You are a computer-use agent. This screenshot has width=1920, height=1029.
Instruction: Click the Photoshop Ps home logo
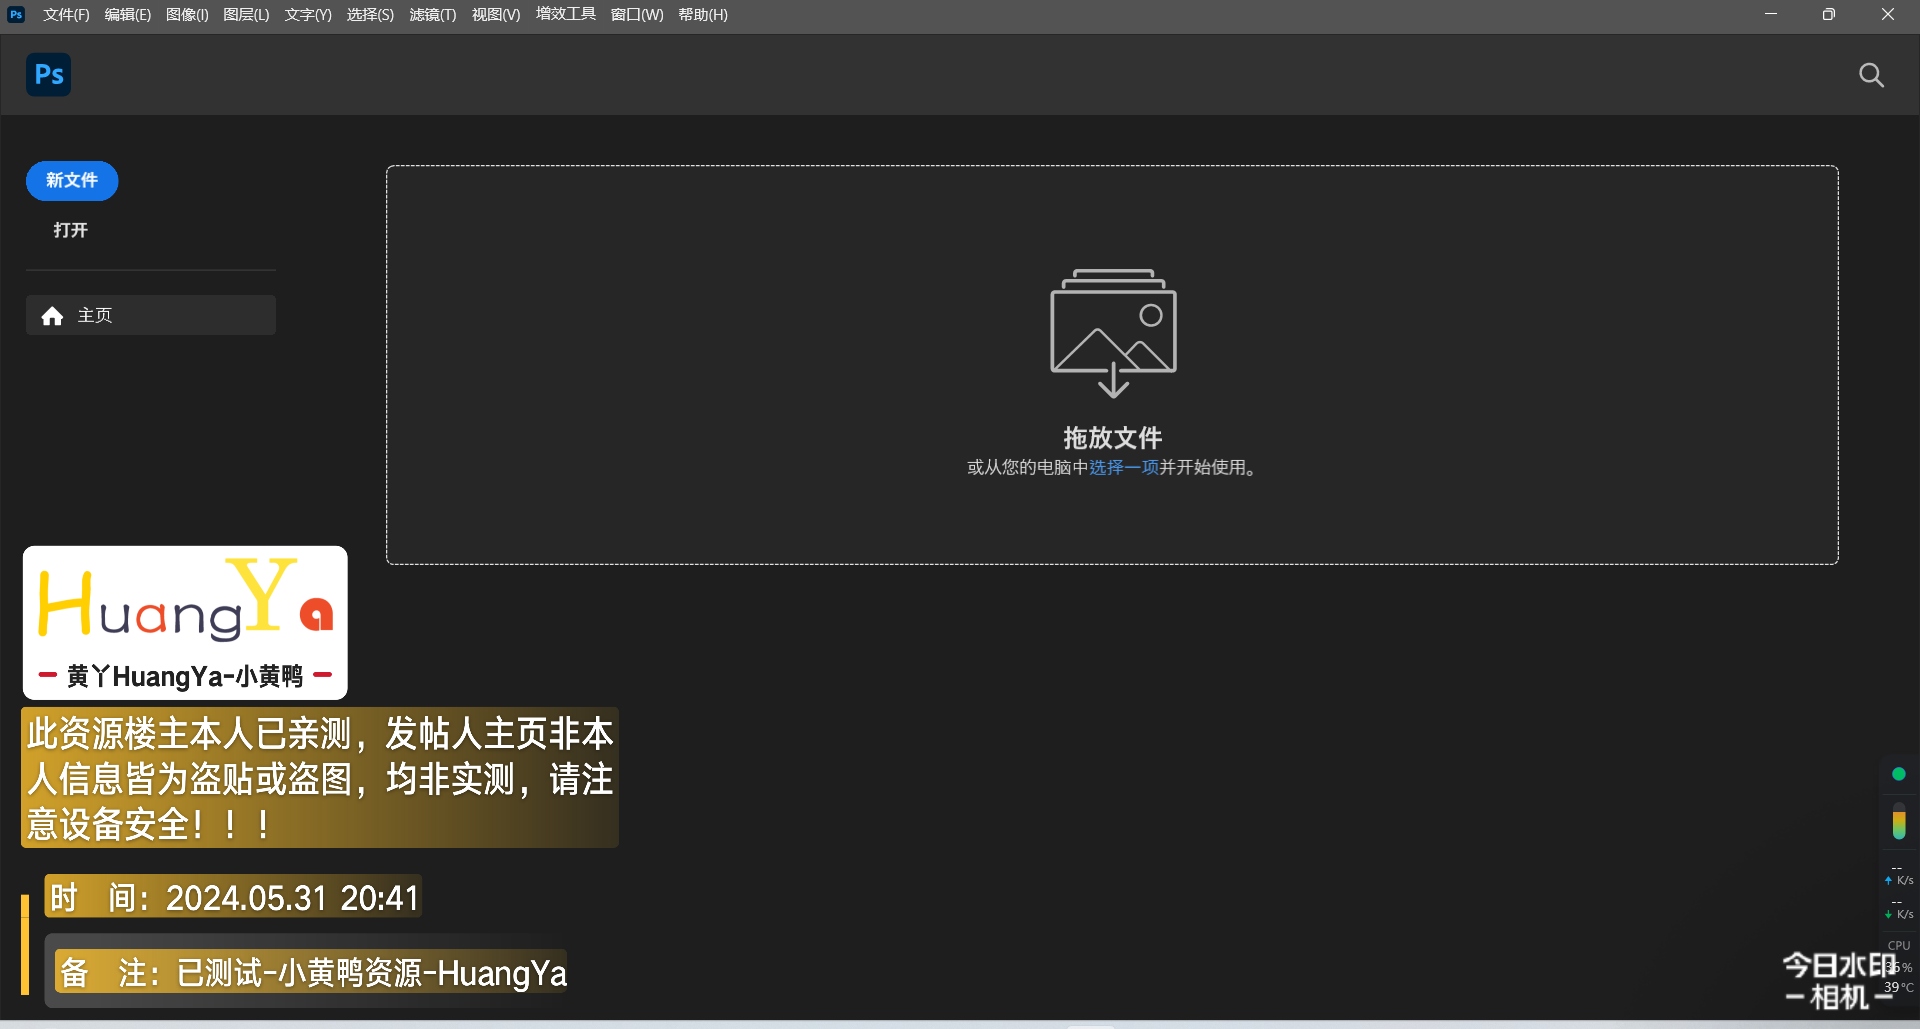click(x=48, y=75)
